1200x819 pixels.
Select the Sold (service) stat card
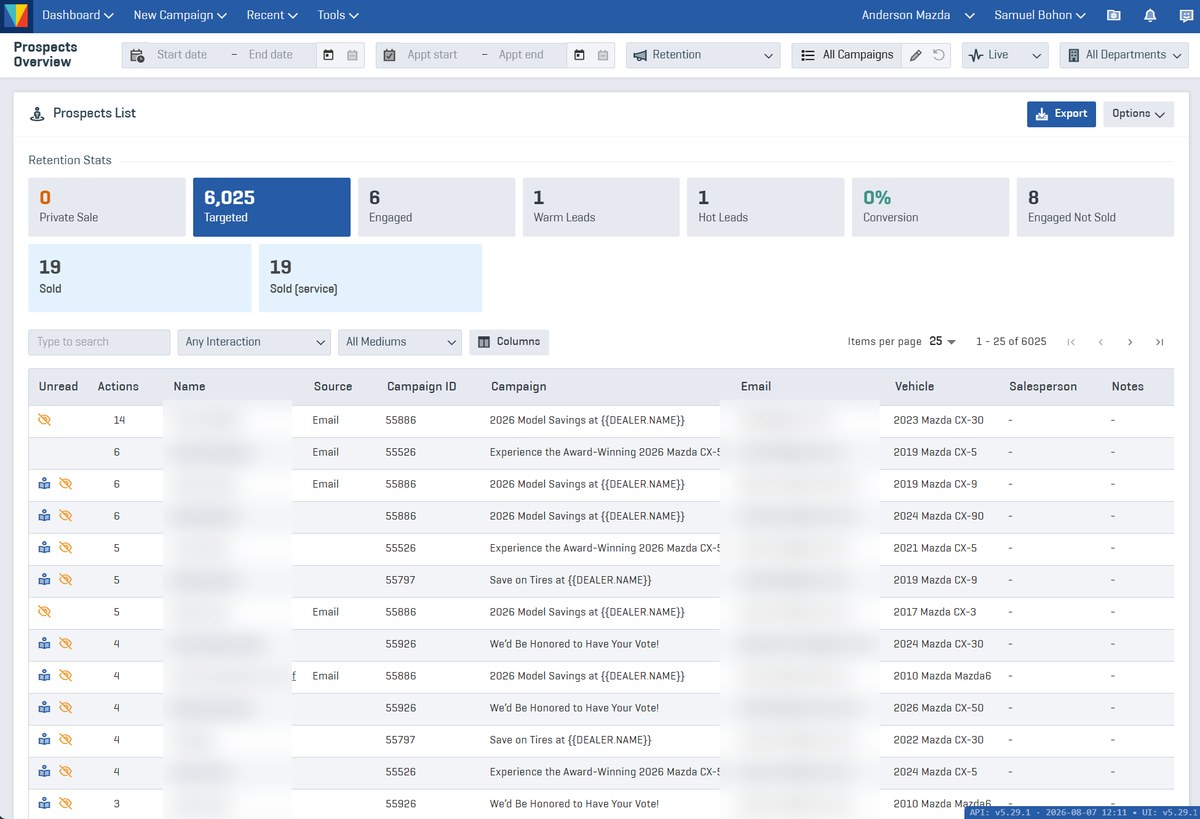pyautogui.click(x=370, y=278)
